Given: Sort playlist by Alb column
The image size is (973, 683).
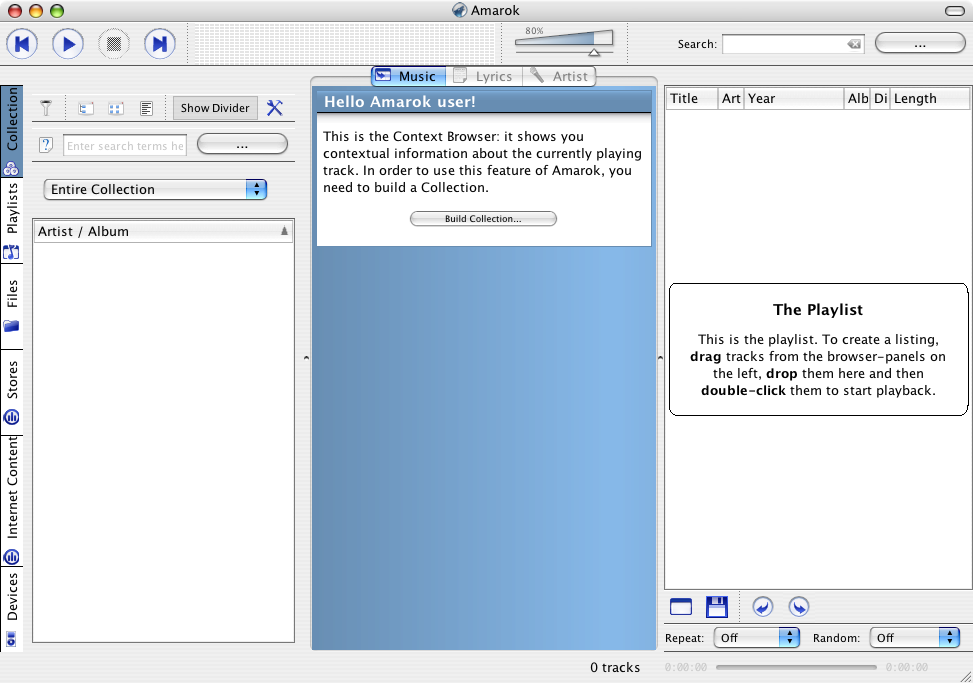Looking at the screenshot, I should click(858, 99).
